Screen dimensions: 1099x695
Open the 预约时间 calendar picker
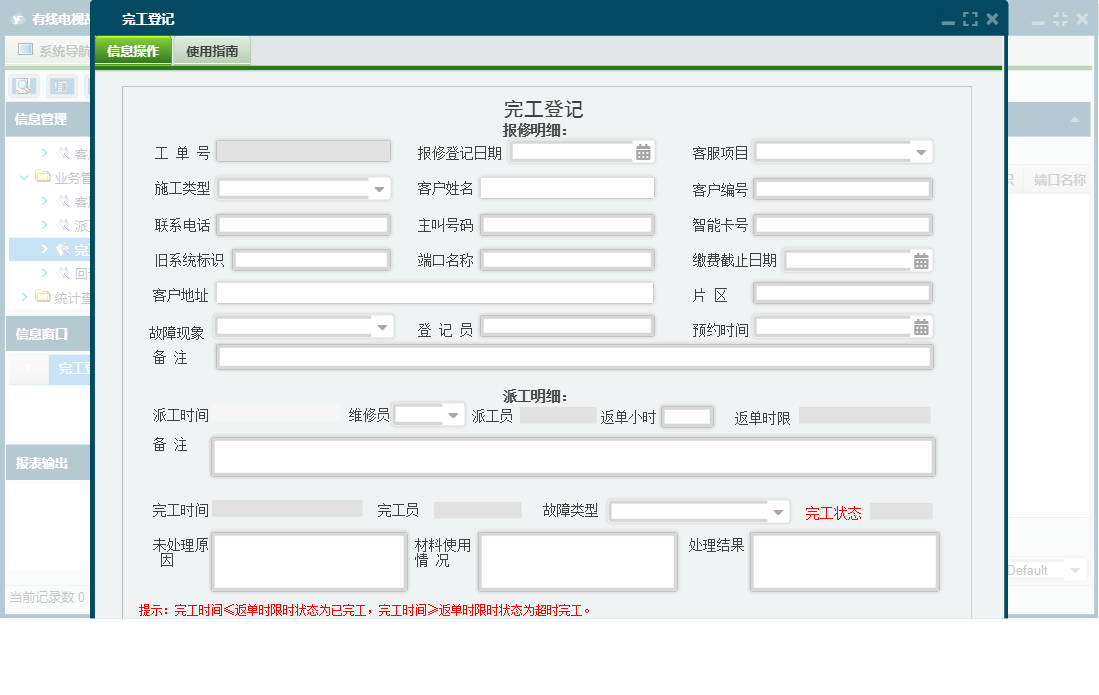tap(920, 325)
